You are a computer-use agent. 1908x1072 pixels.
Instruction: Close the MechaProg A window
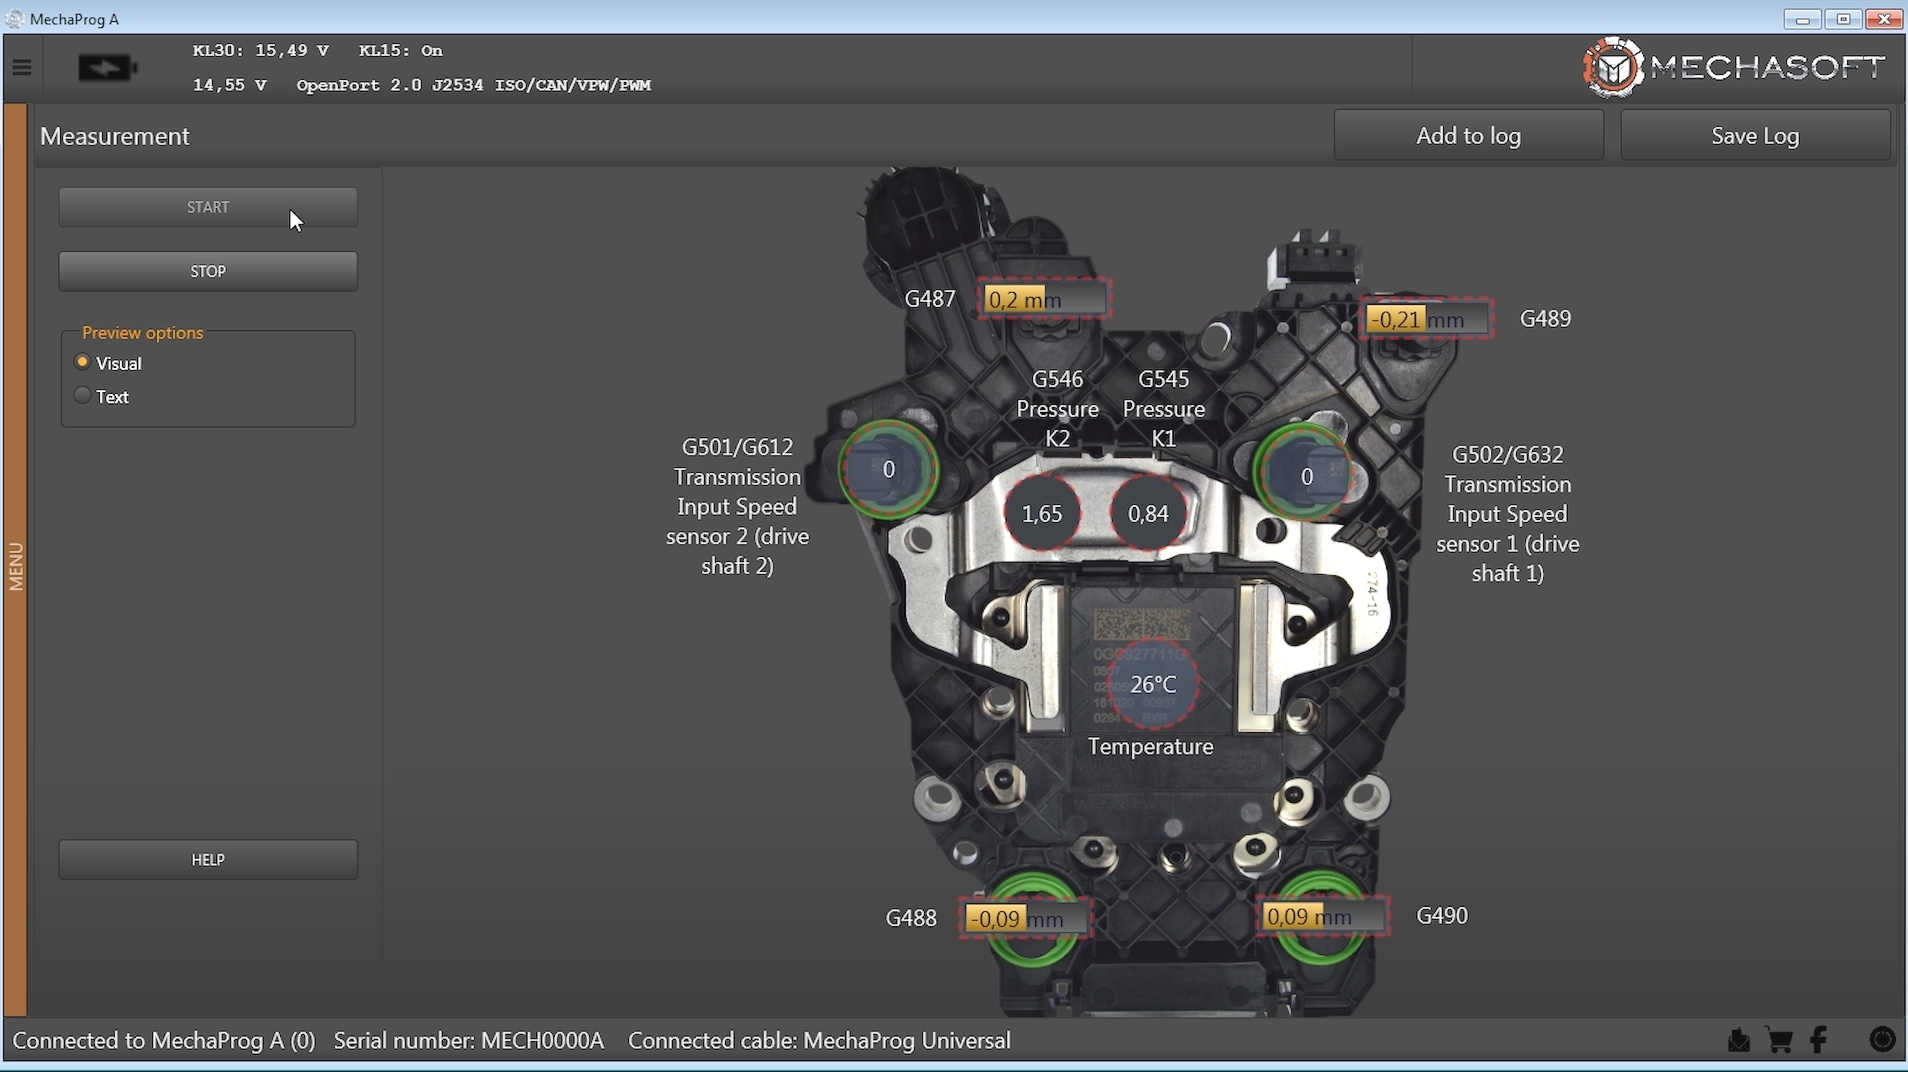(1884, 19)
